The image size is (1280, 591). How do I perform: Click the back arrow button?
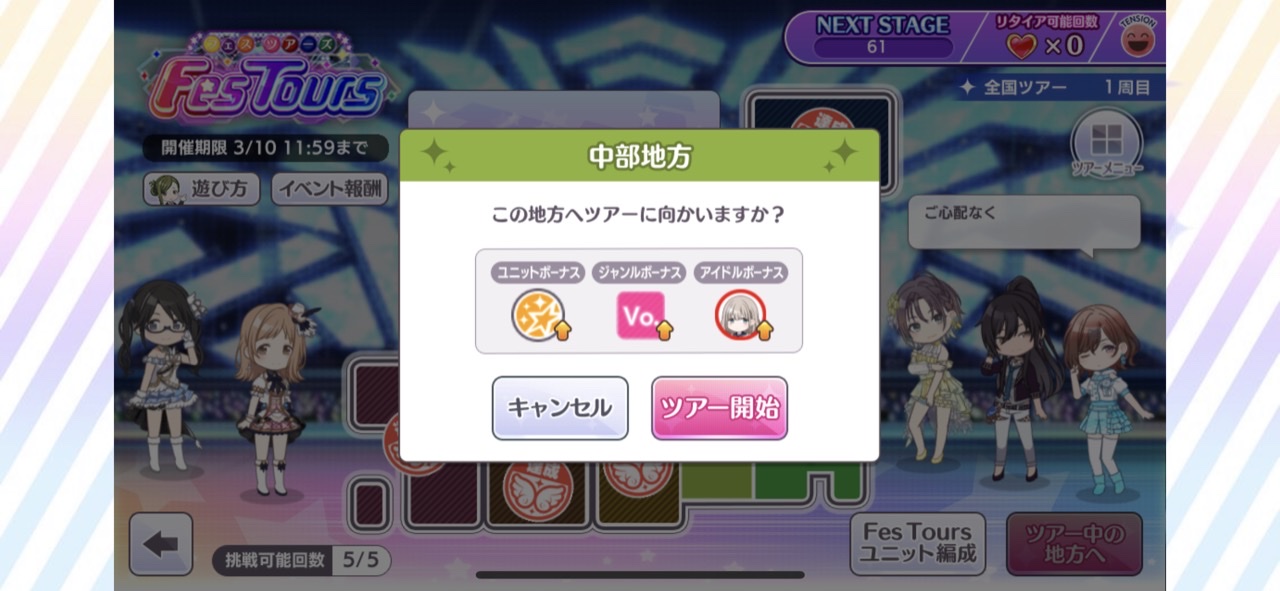point(160,544)
